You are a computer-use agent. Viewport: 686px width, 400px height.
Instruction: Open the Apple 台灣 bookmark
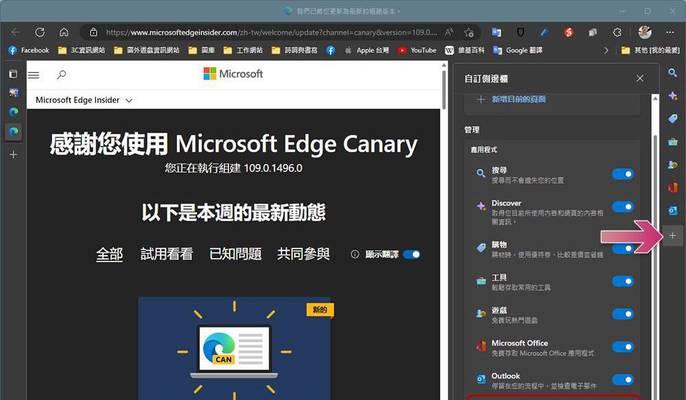[x=366, y=50]
